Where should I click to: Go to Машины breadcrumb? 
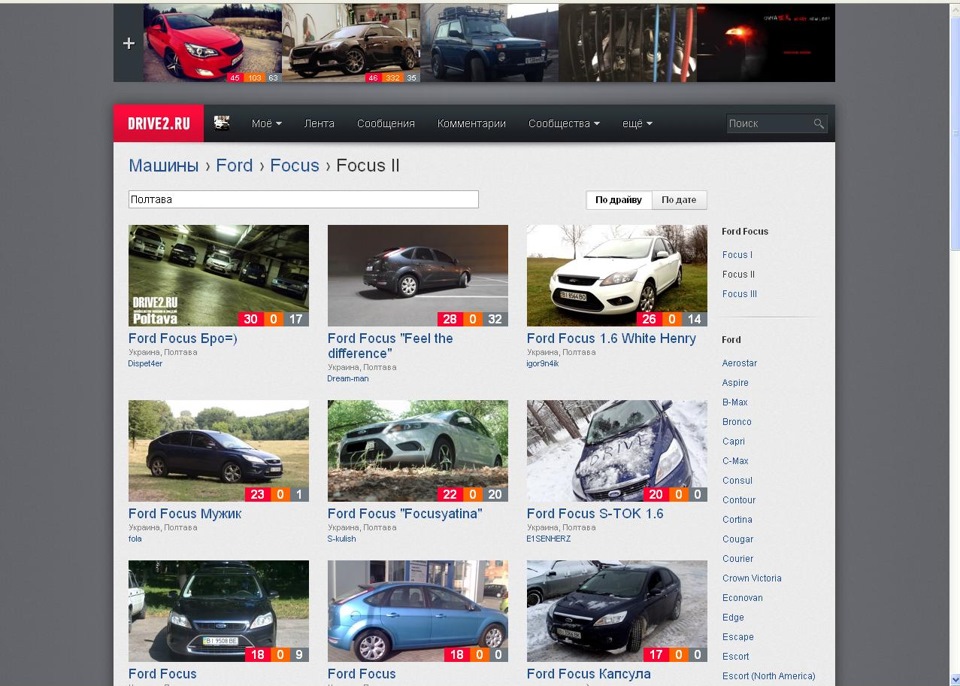163,165
